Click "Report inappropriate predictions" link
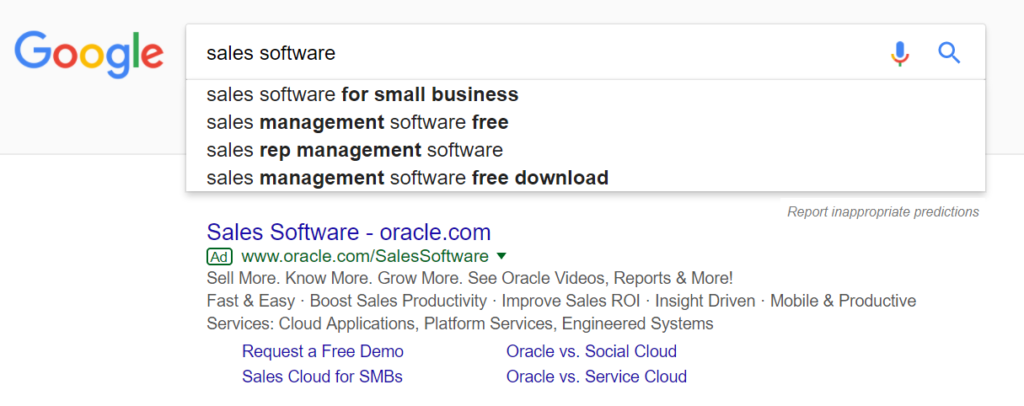Viewport: 1024px width, 406px height. pyautogui.click(x=882, y=212)
